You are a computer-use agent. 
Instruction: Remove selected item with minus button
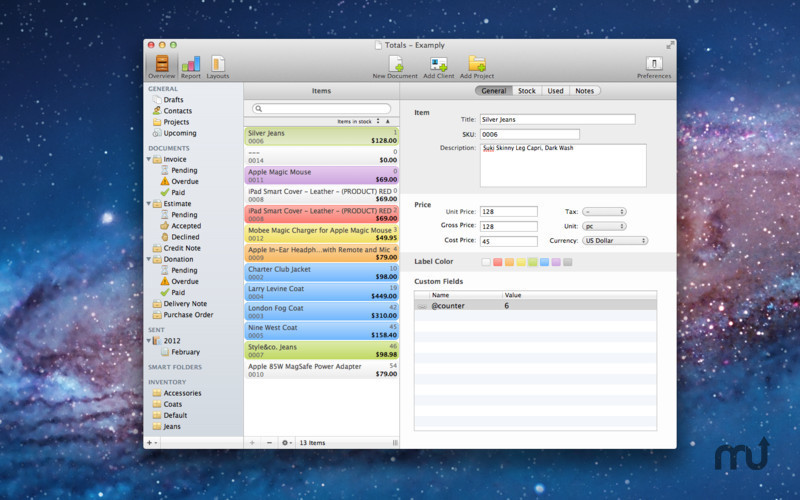269,443
